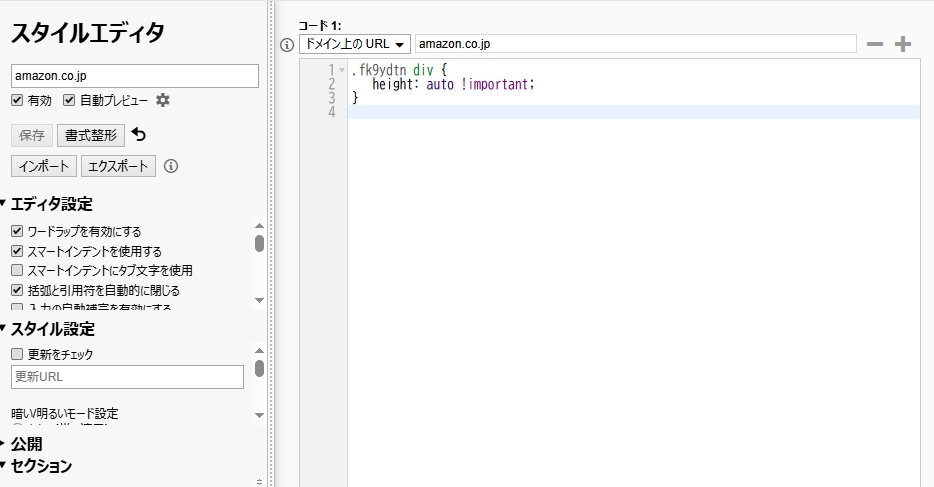Enable the 更新をチェック checkbox
934x487 pixels.
click(x=17, y=354)
